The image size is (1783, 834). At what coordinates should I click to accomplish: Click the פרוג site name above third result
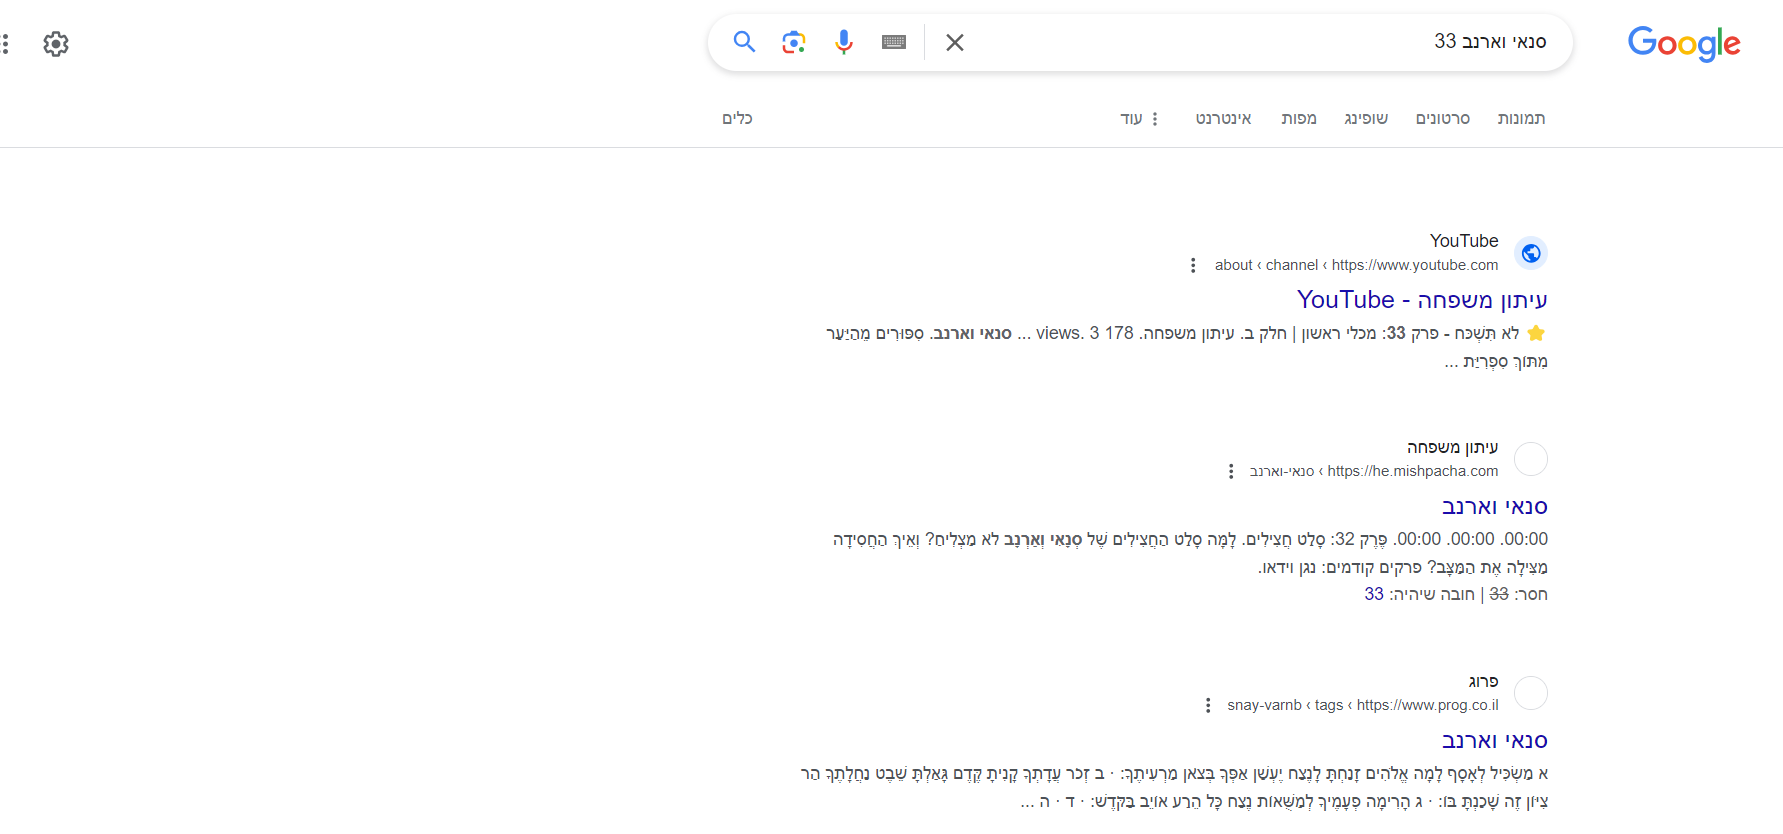[x=1483, y=681]
